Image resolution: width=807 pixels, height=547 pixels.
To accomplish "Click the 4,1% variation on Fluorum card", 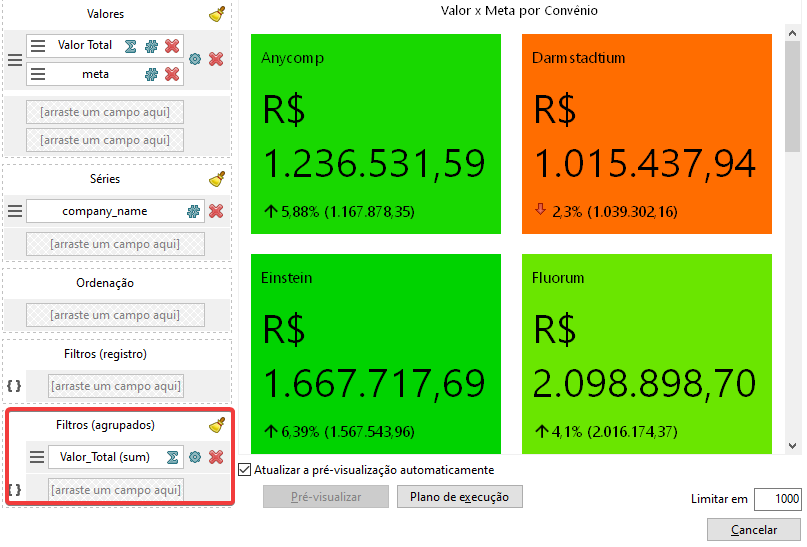I will [567, 431].
